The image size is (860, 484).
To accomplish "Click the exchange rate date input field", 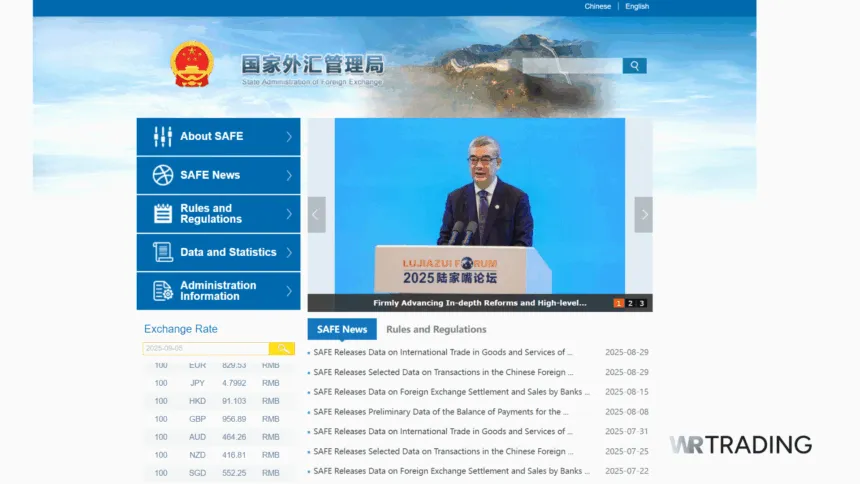I will click(205, 349).
